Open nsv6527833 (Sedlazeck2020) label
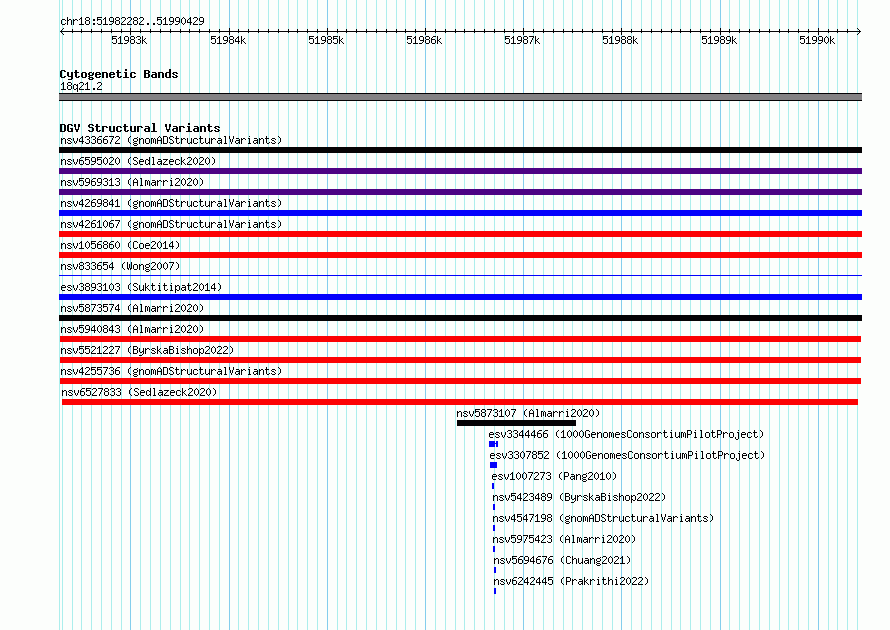The height and width of the screenshot is (630, 890). [139, 392]
